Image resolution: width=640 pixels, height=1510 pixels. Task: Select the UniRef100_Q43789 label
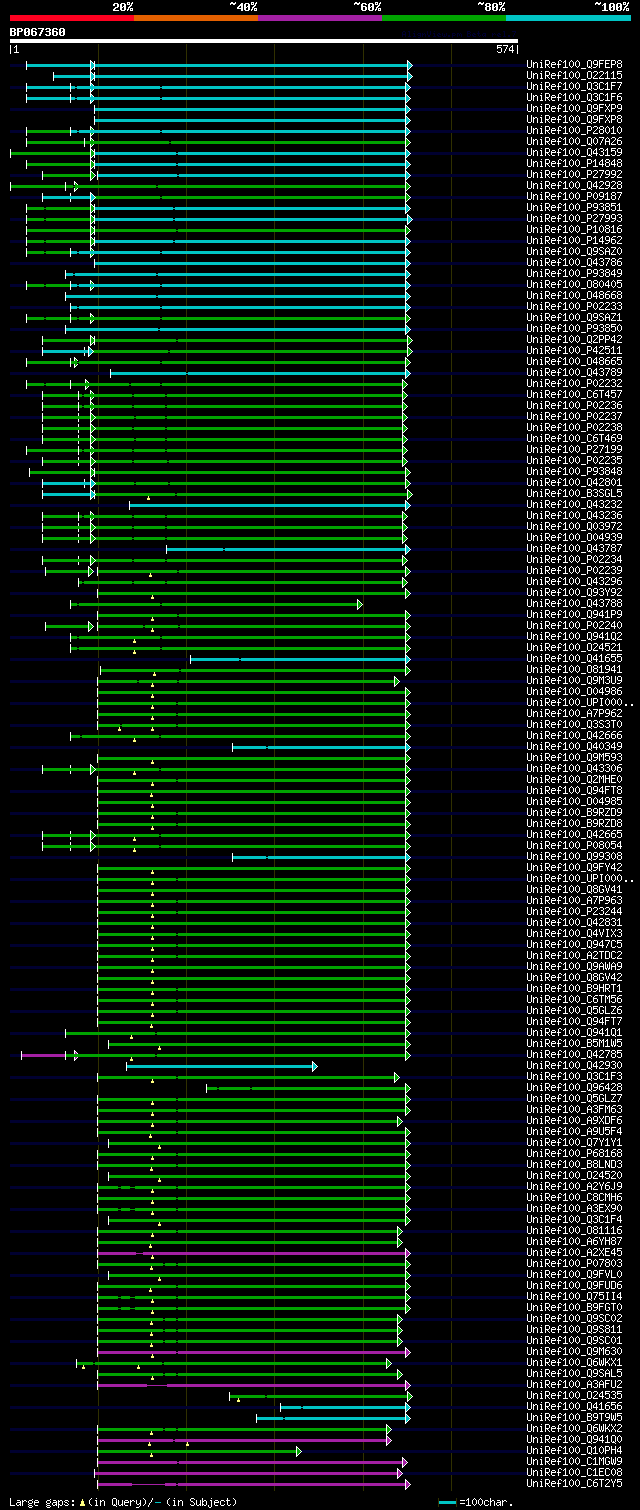coord(573,373)
